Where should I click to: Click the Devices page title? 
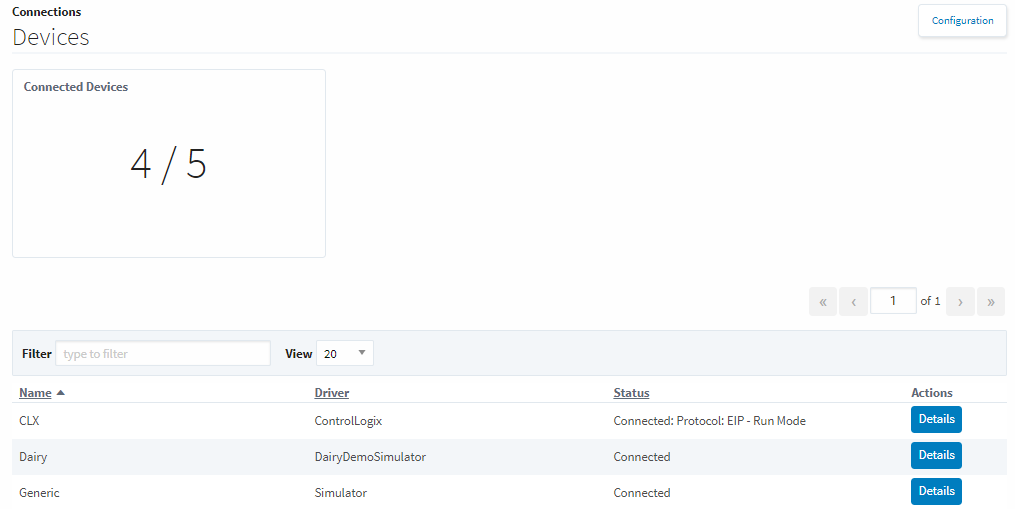pos(50,38)
